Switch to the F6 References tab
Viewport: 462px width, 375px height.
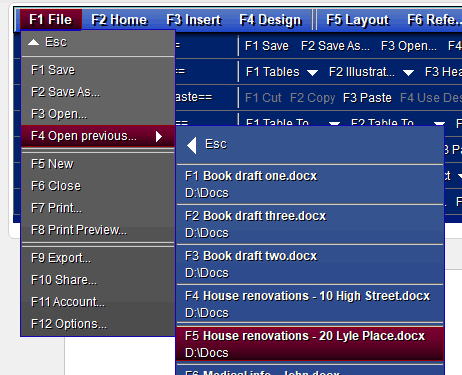click(433, 20)
